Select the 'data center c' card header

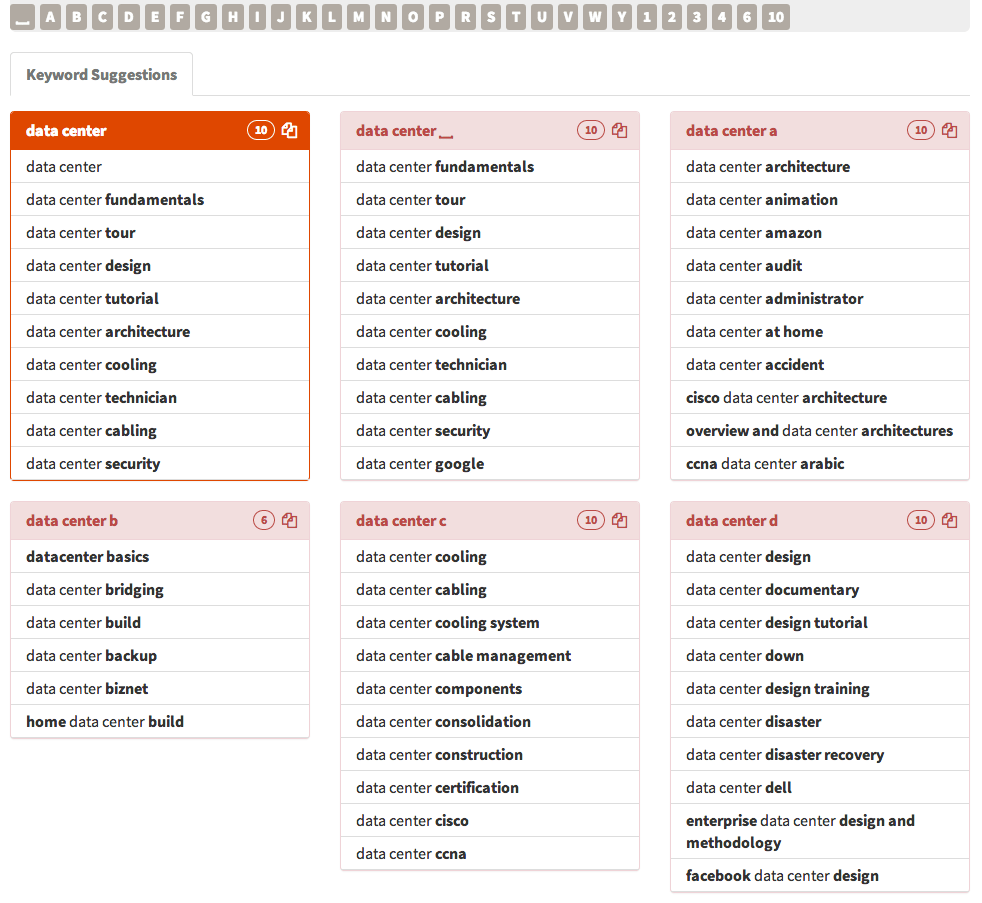click(490, 520)
